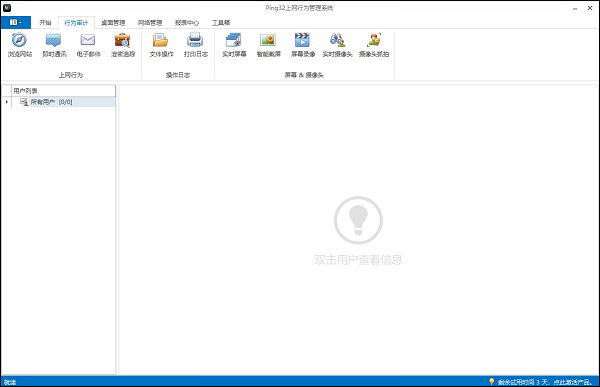Open the 网络管理 ribbon tab

pyautogui.click(x=150, y=23)
